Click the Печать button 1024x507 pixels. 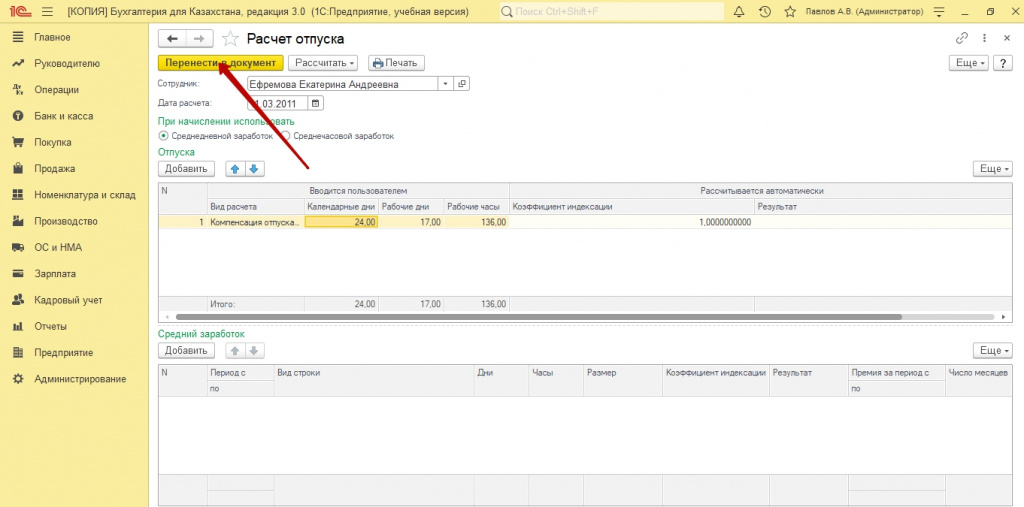point(393,62)
